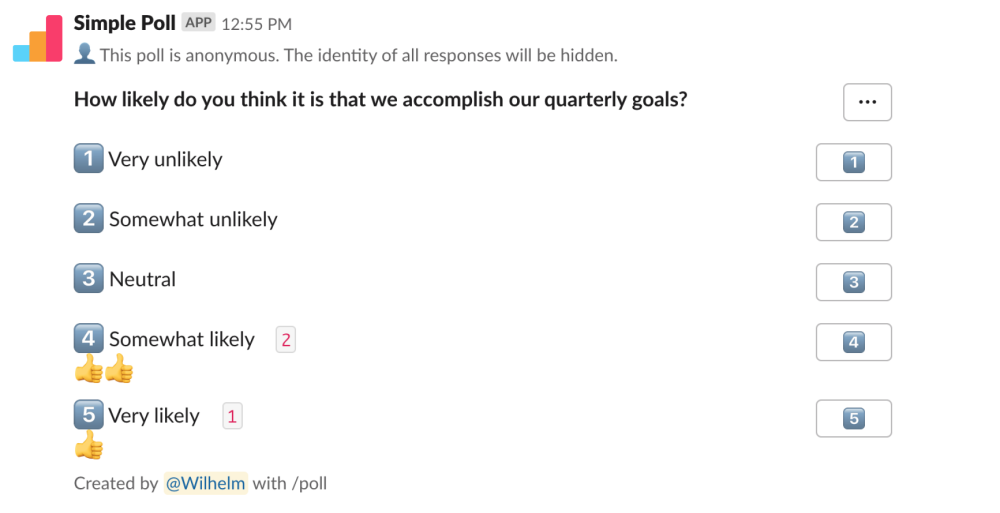Image resolution: width=1000 pixels, height=513 pixels.
Task: Click the anonymous silhouette icon
Action: [x=85, y=55]
